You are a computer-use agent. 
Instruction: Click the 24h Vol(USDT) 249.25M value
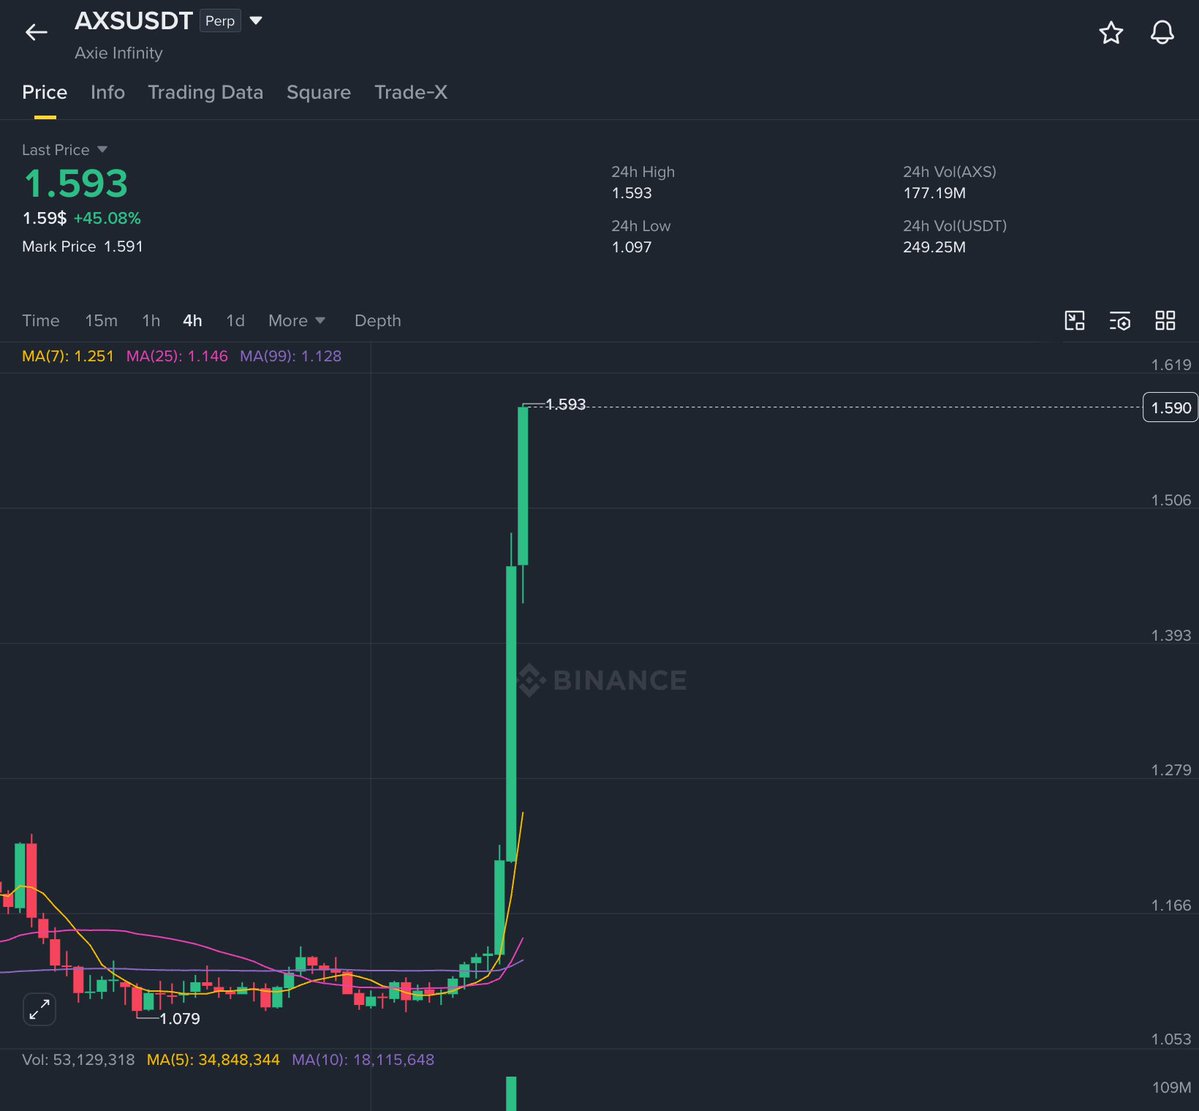tap(934, 247)
